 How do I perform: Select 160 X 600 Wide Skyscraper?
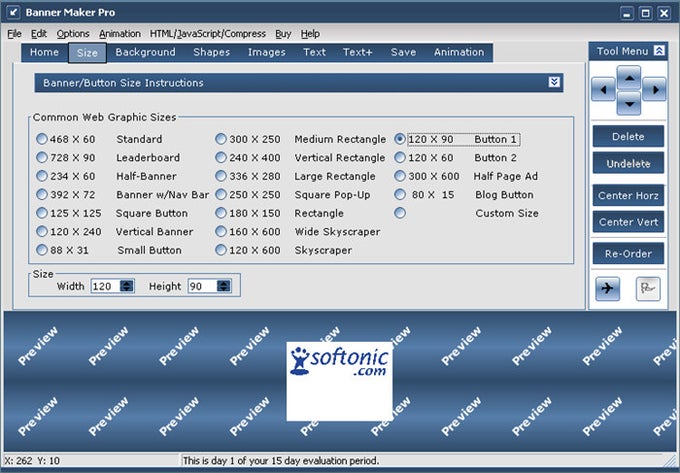(221, 232)
